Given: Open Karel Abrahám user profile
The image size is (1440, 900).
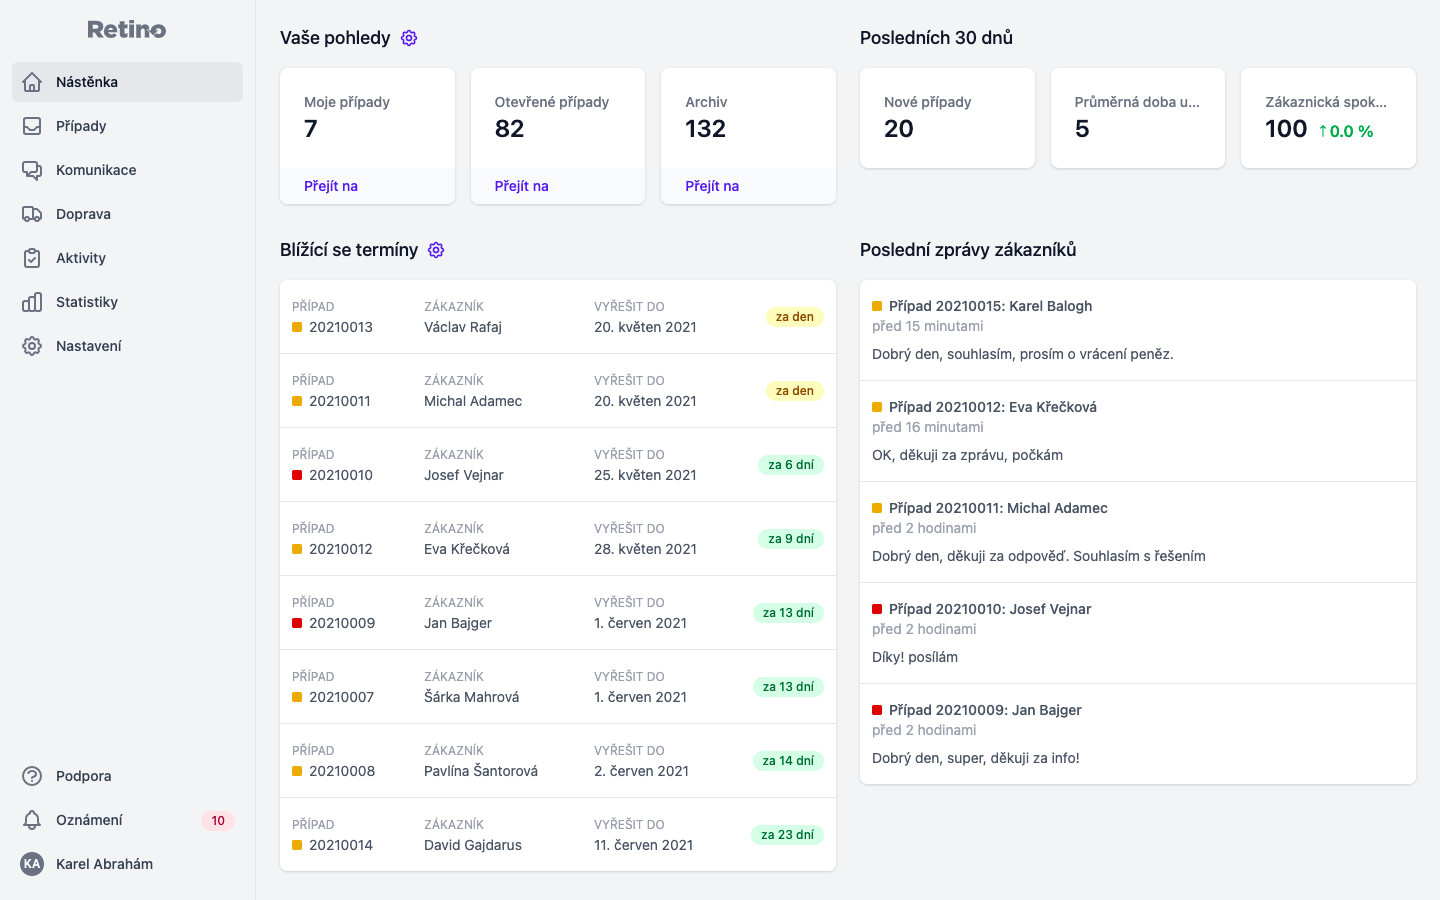Looking at the screenshot, I should coord(104,864).
